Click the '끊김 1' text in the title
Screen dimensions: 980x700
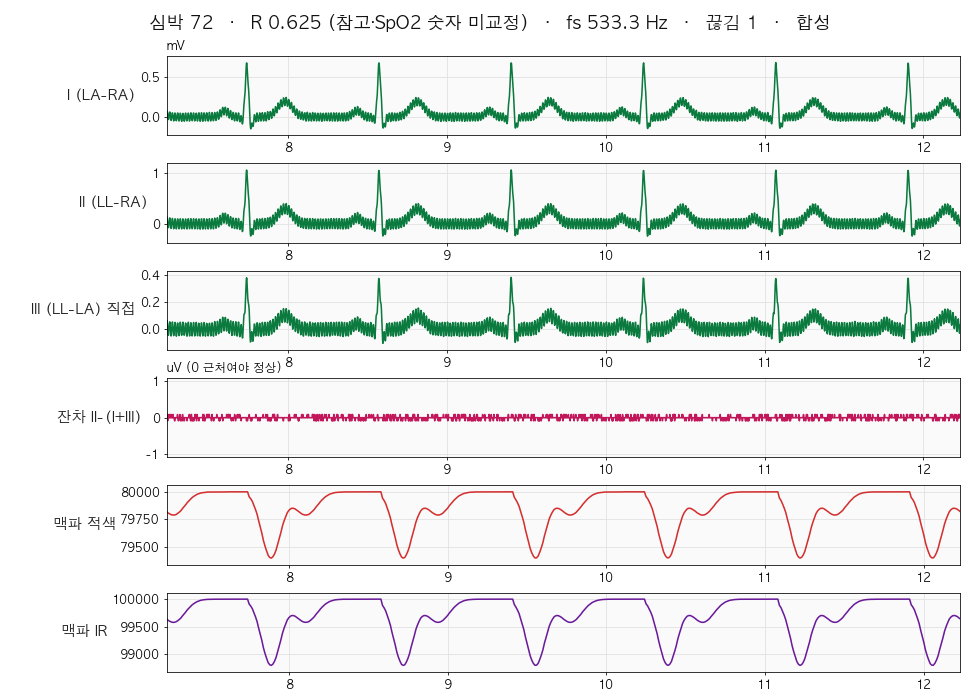(731, 22)
